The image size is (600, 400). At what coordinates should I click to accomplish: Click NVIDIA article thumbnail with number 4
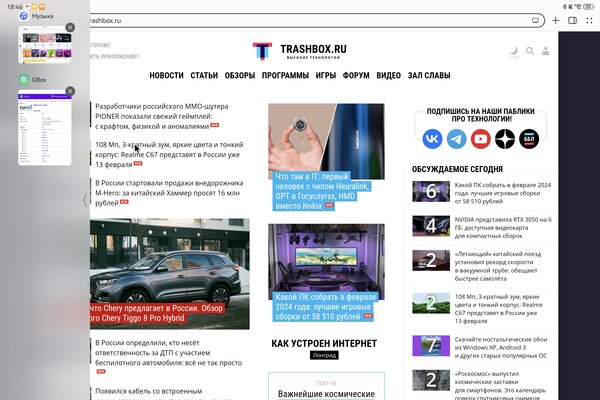(x=431, y=226)
